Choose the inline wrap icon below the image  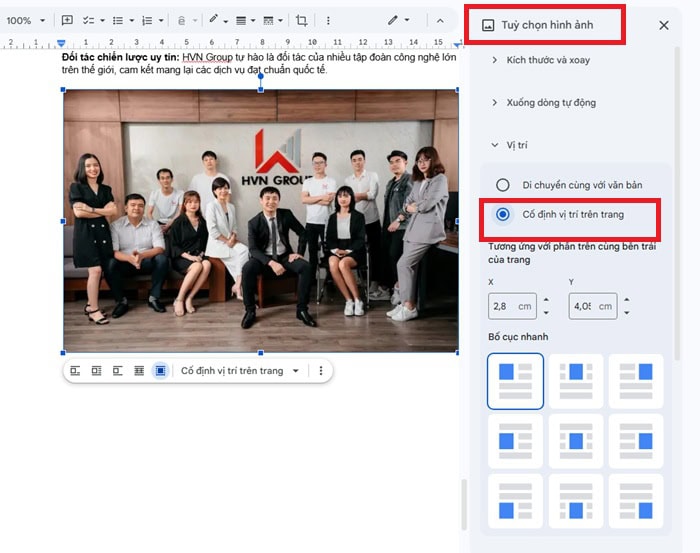click(x=75, y=370)
